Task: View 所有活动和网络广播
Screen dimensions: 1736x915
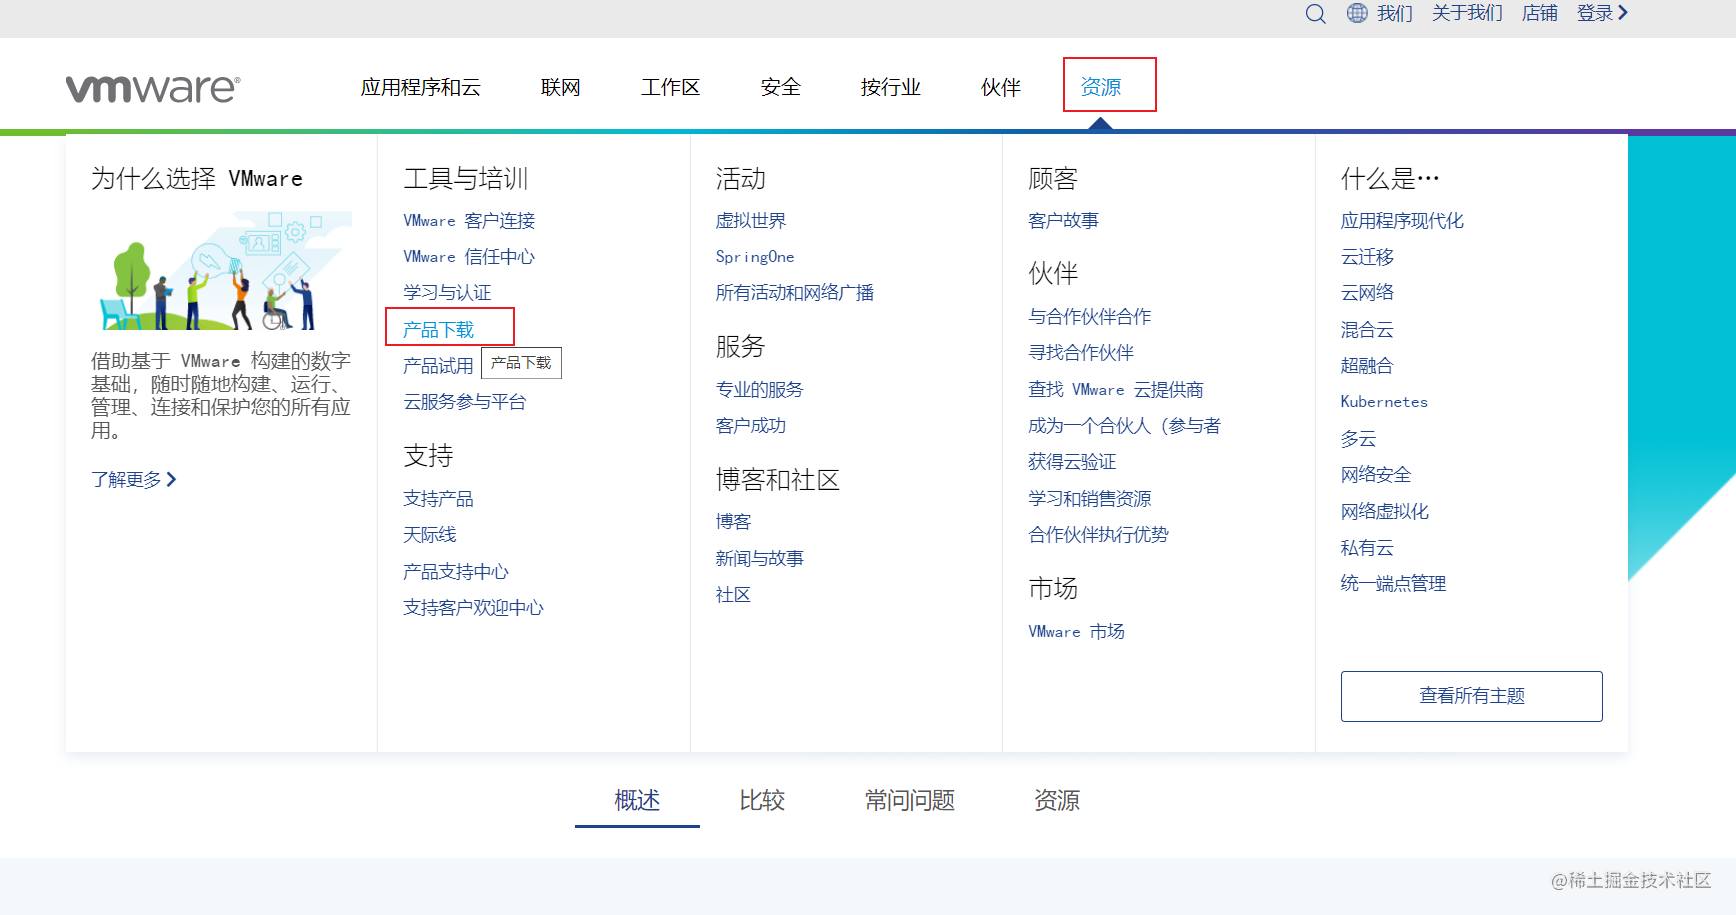Action: [x=795, y=293]
